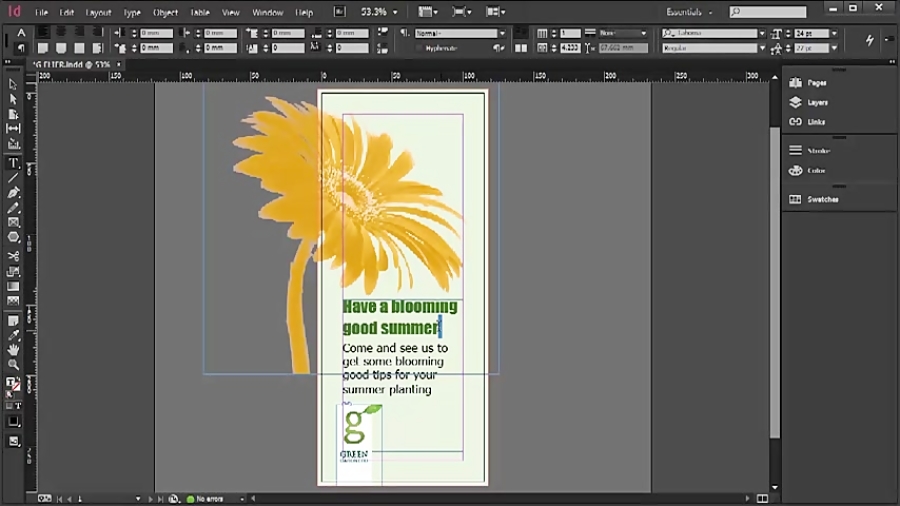Select the Zoom magnifier tool
Viewport: 900px width, 506px height.
[13, 365]
